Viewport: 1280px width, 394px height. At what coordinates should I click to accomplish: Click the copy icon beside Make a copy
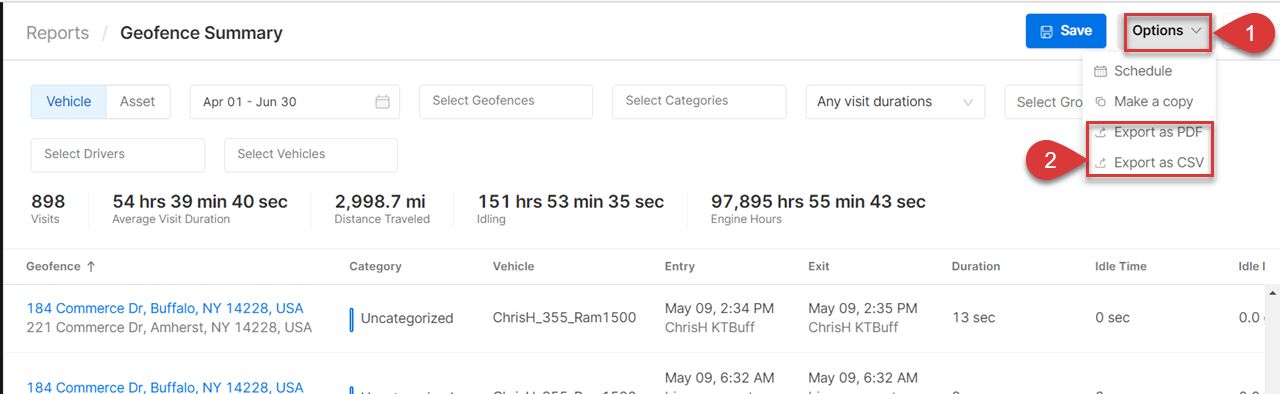click(x=1100, y=102)
